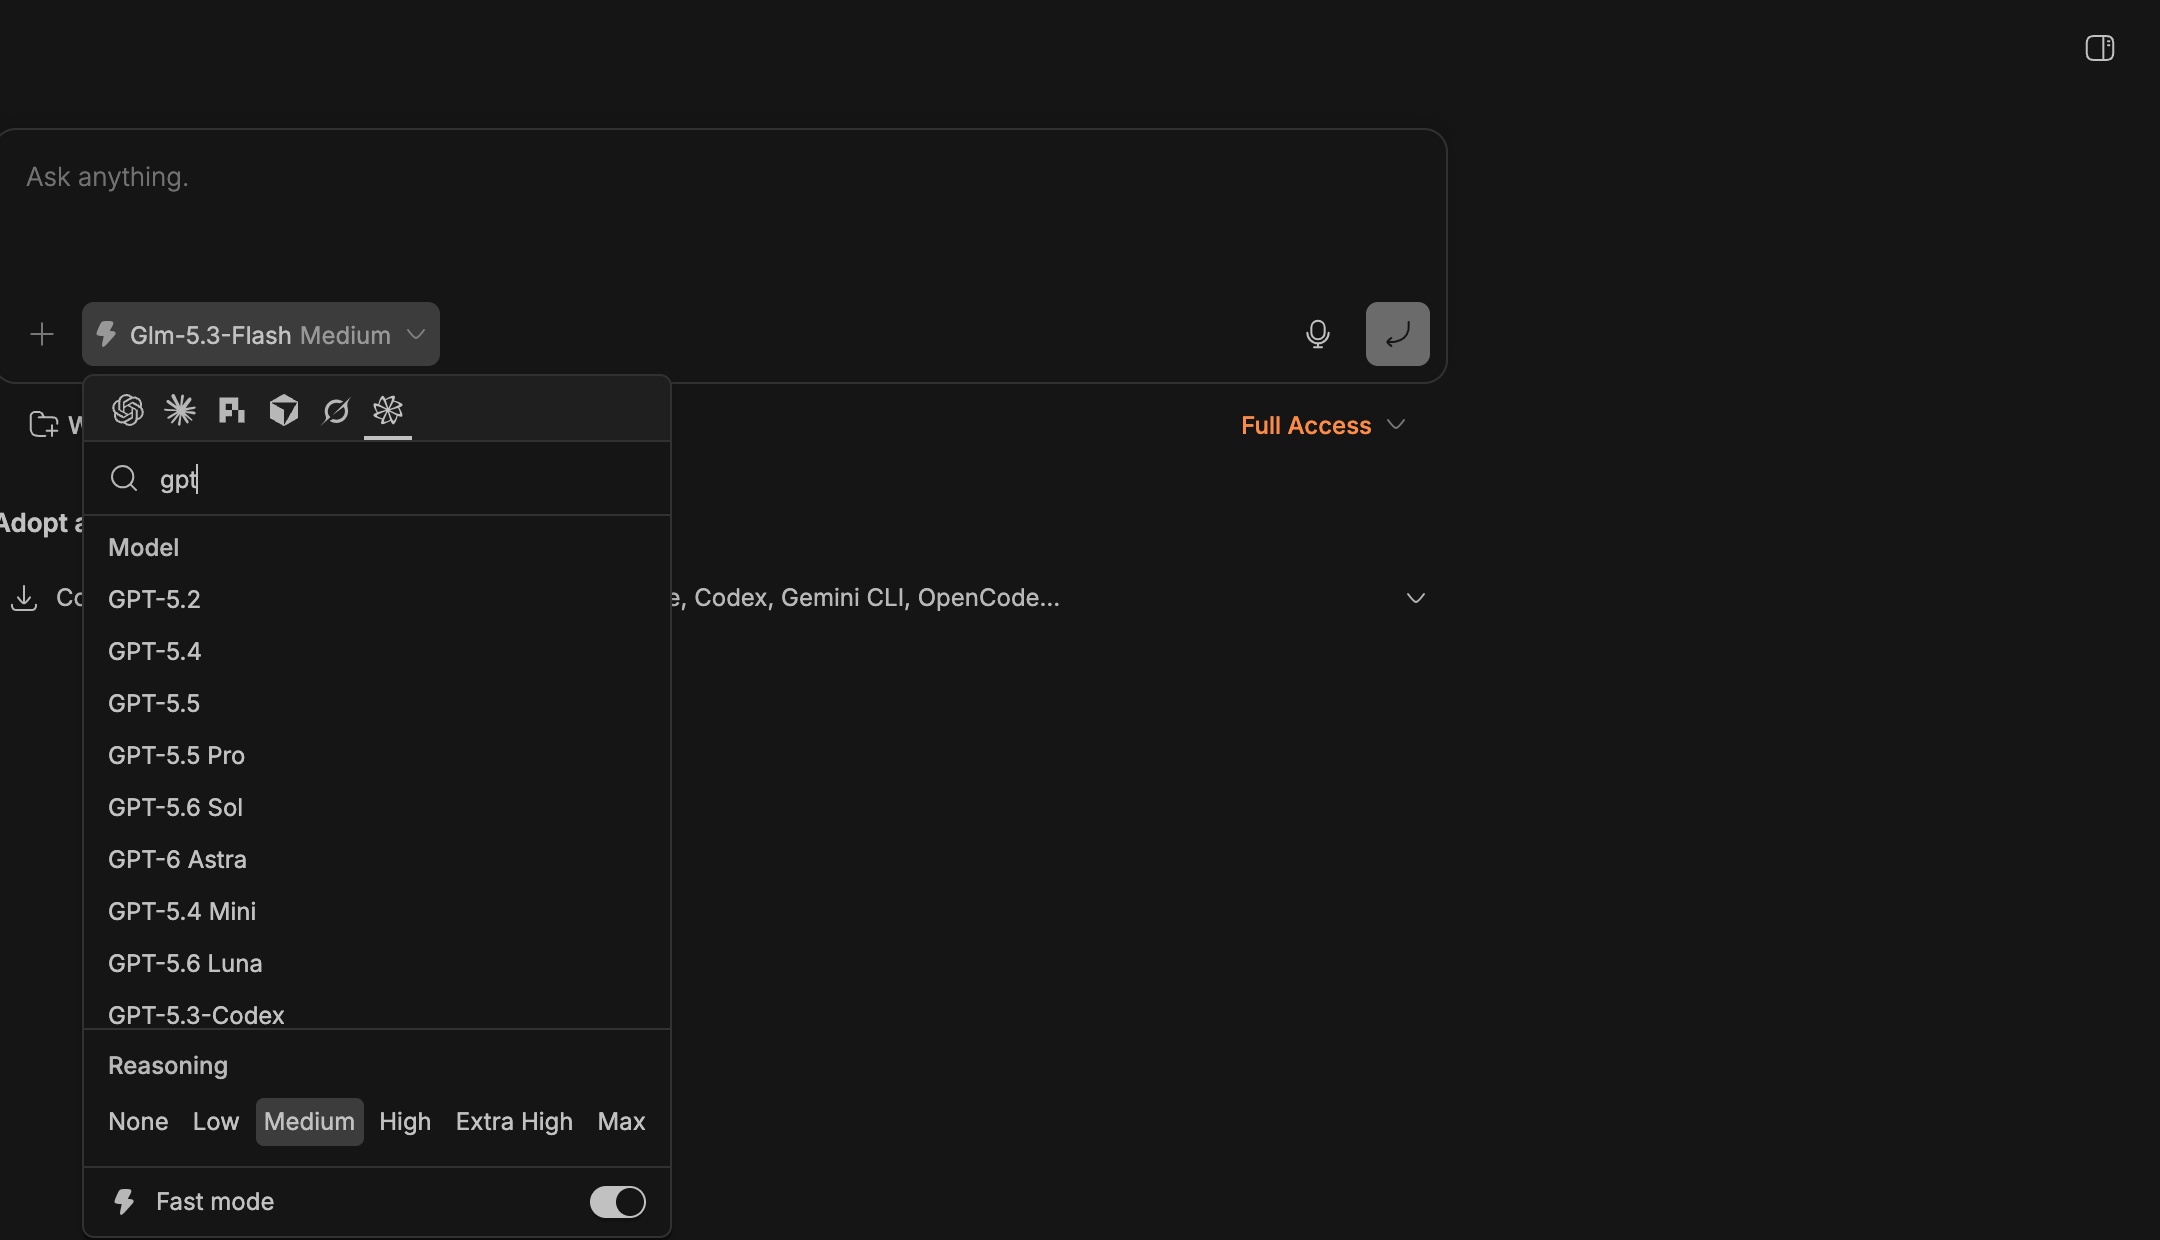Choose the GPT-5.2 model
This screenshot has height=1240, width=2160.
pos(377,599)
